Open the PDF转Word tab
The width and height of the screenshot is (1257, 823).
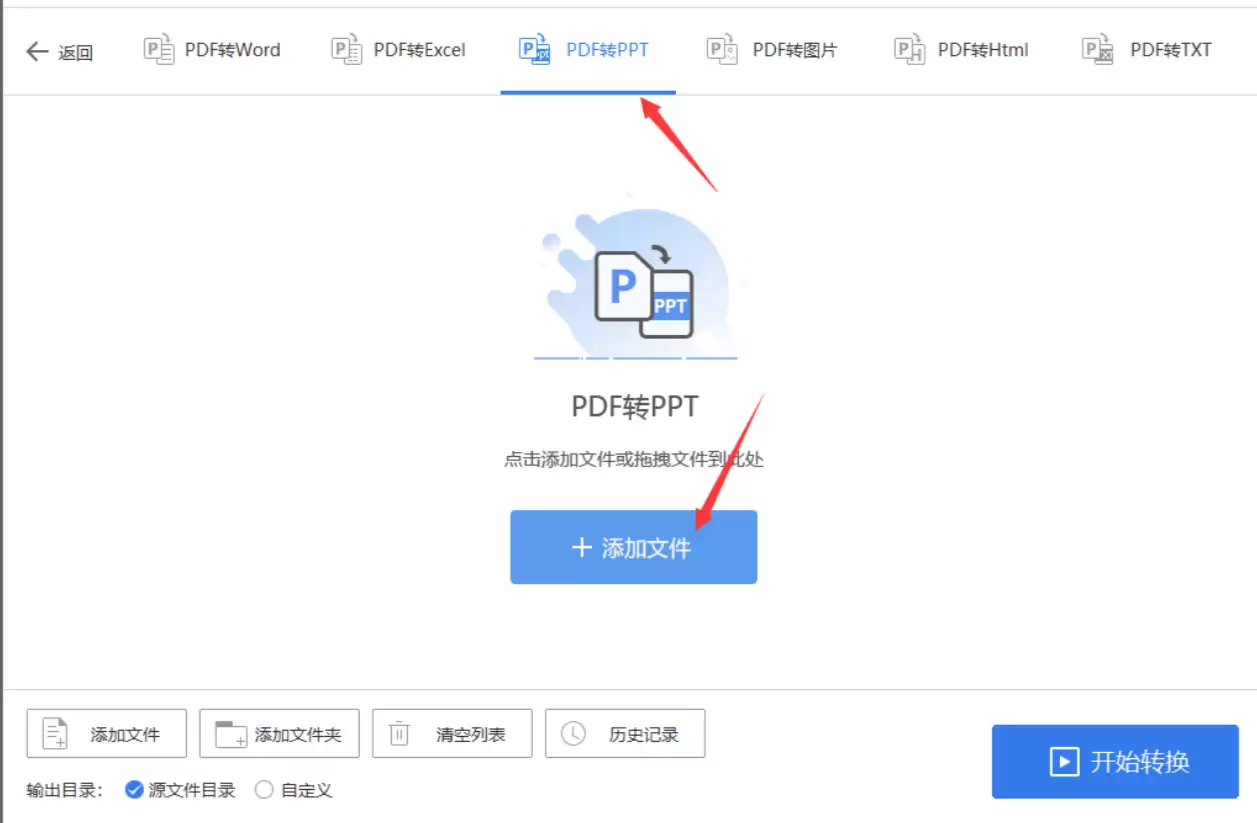232,50
